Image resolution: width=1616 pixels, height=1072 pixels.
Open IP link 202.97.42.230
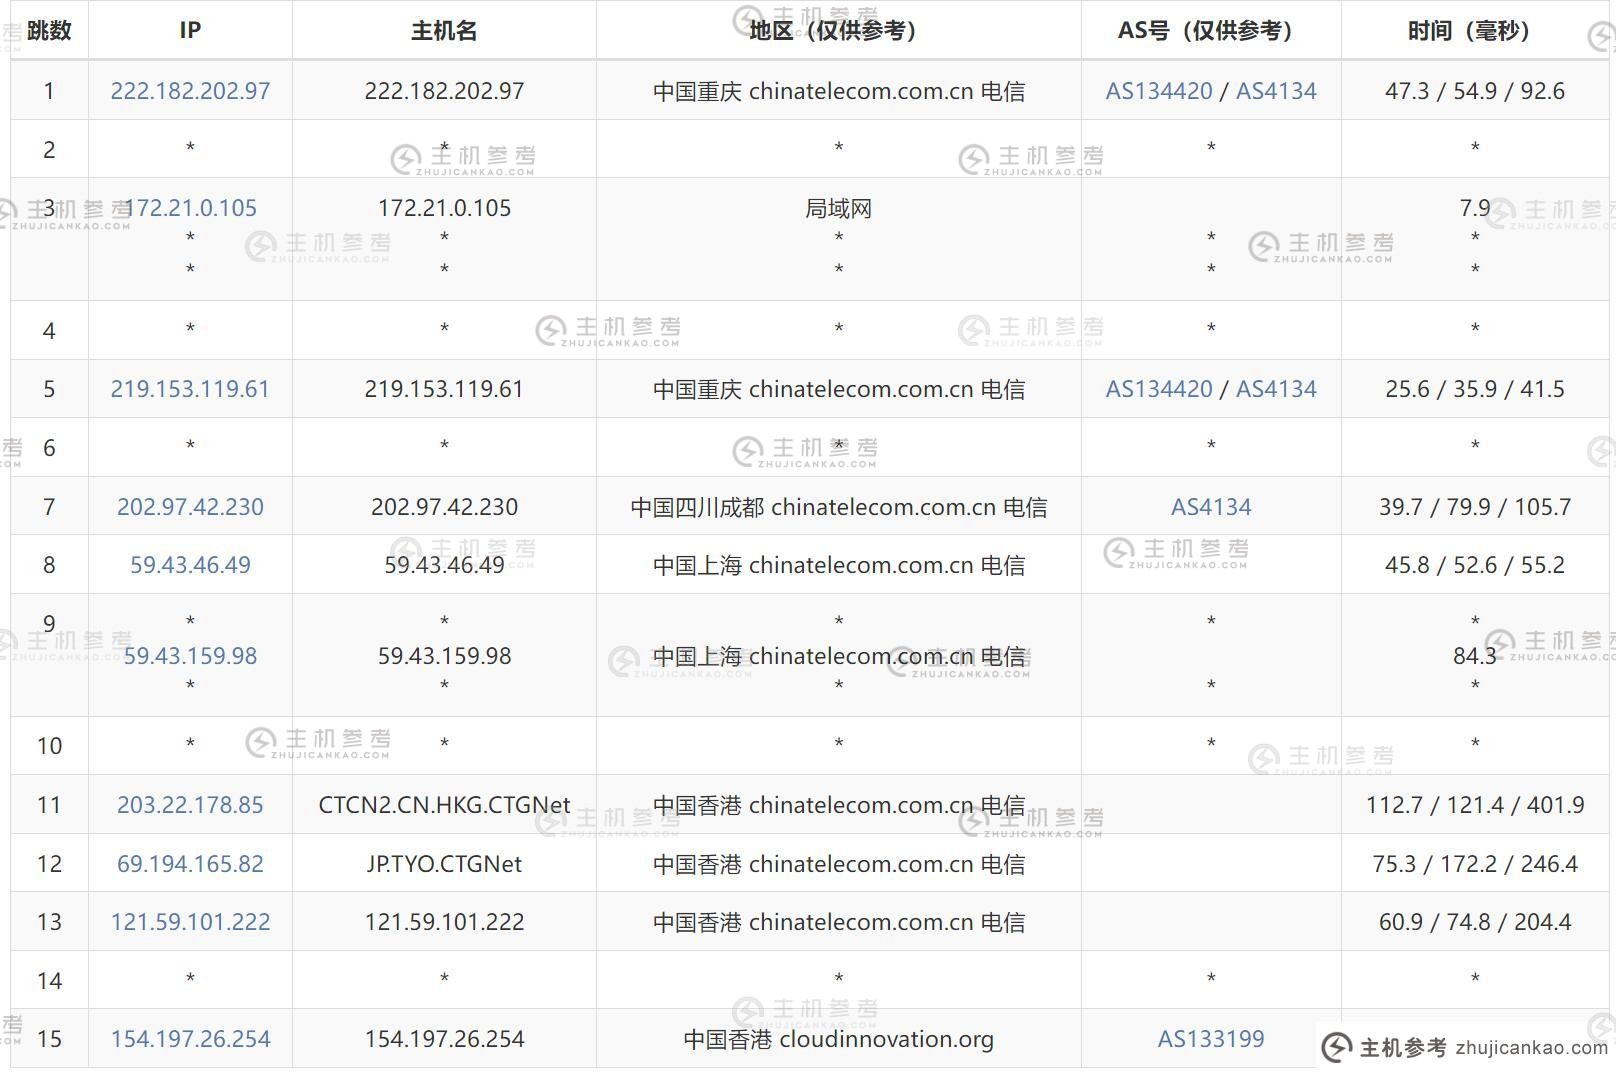190,507
